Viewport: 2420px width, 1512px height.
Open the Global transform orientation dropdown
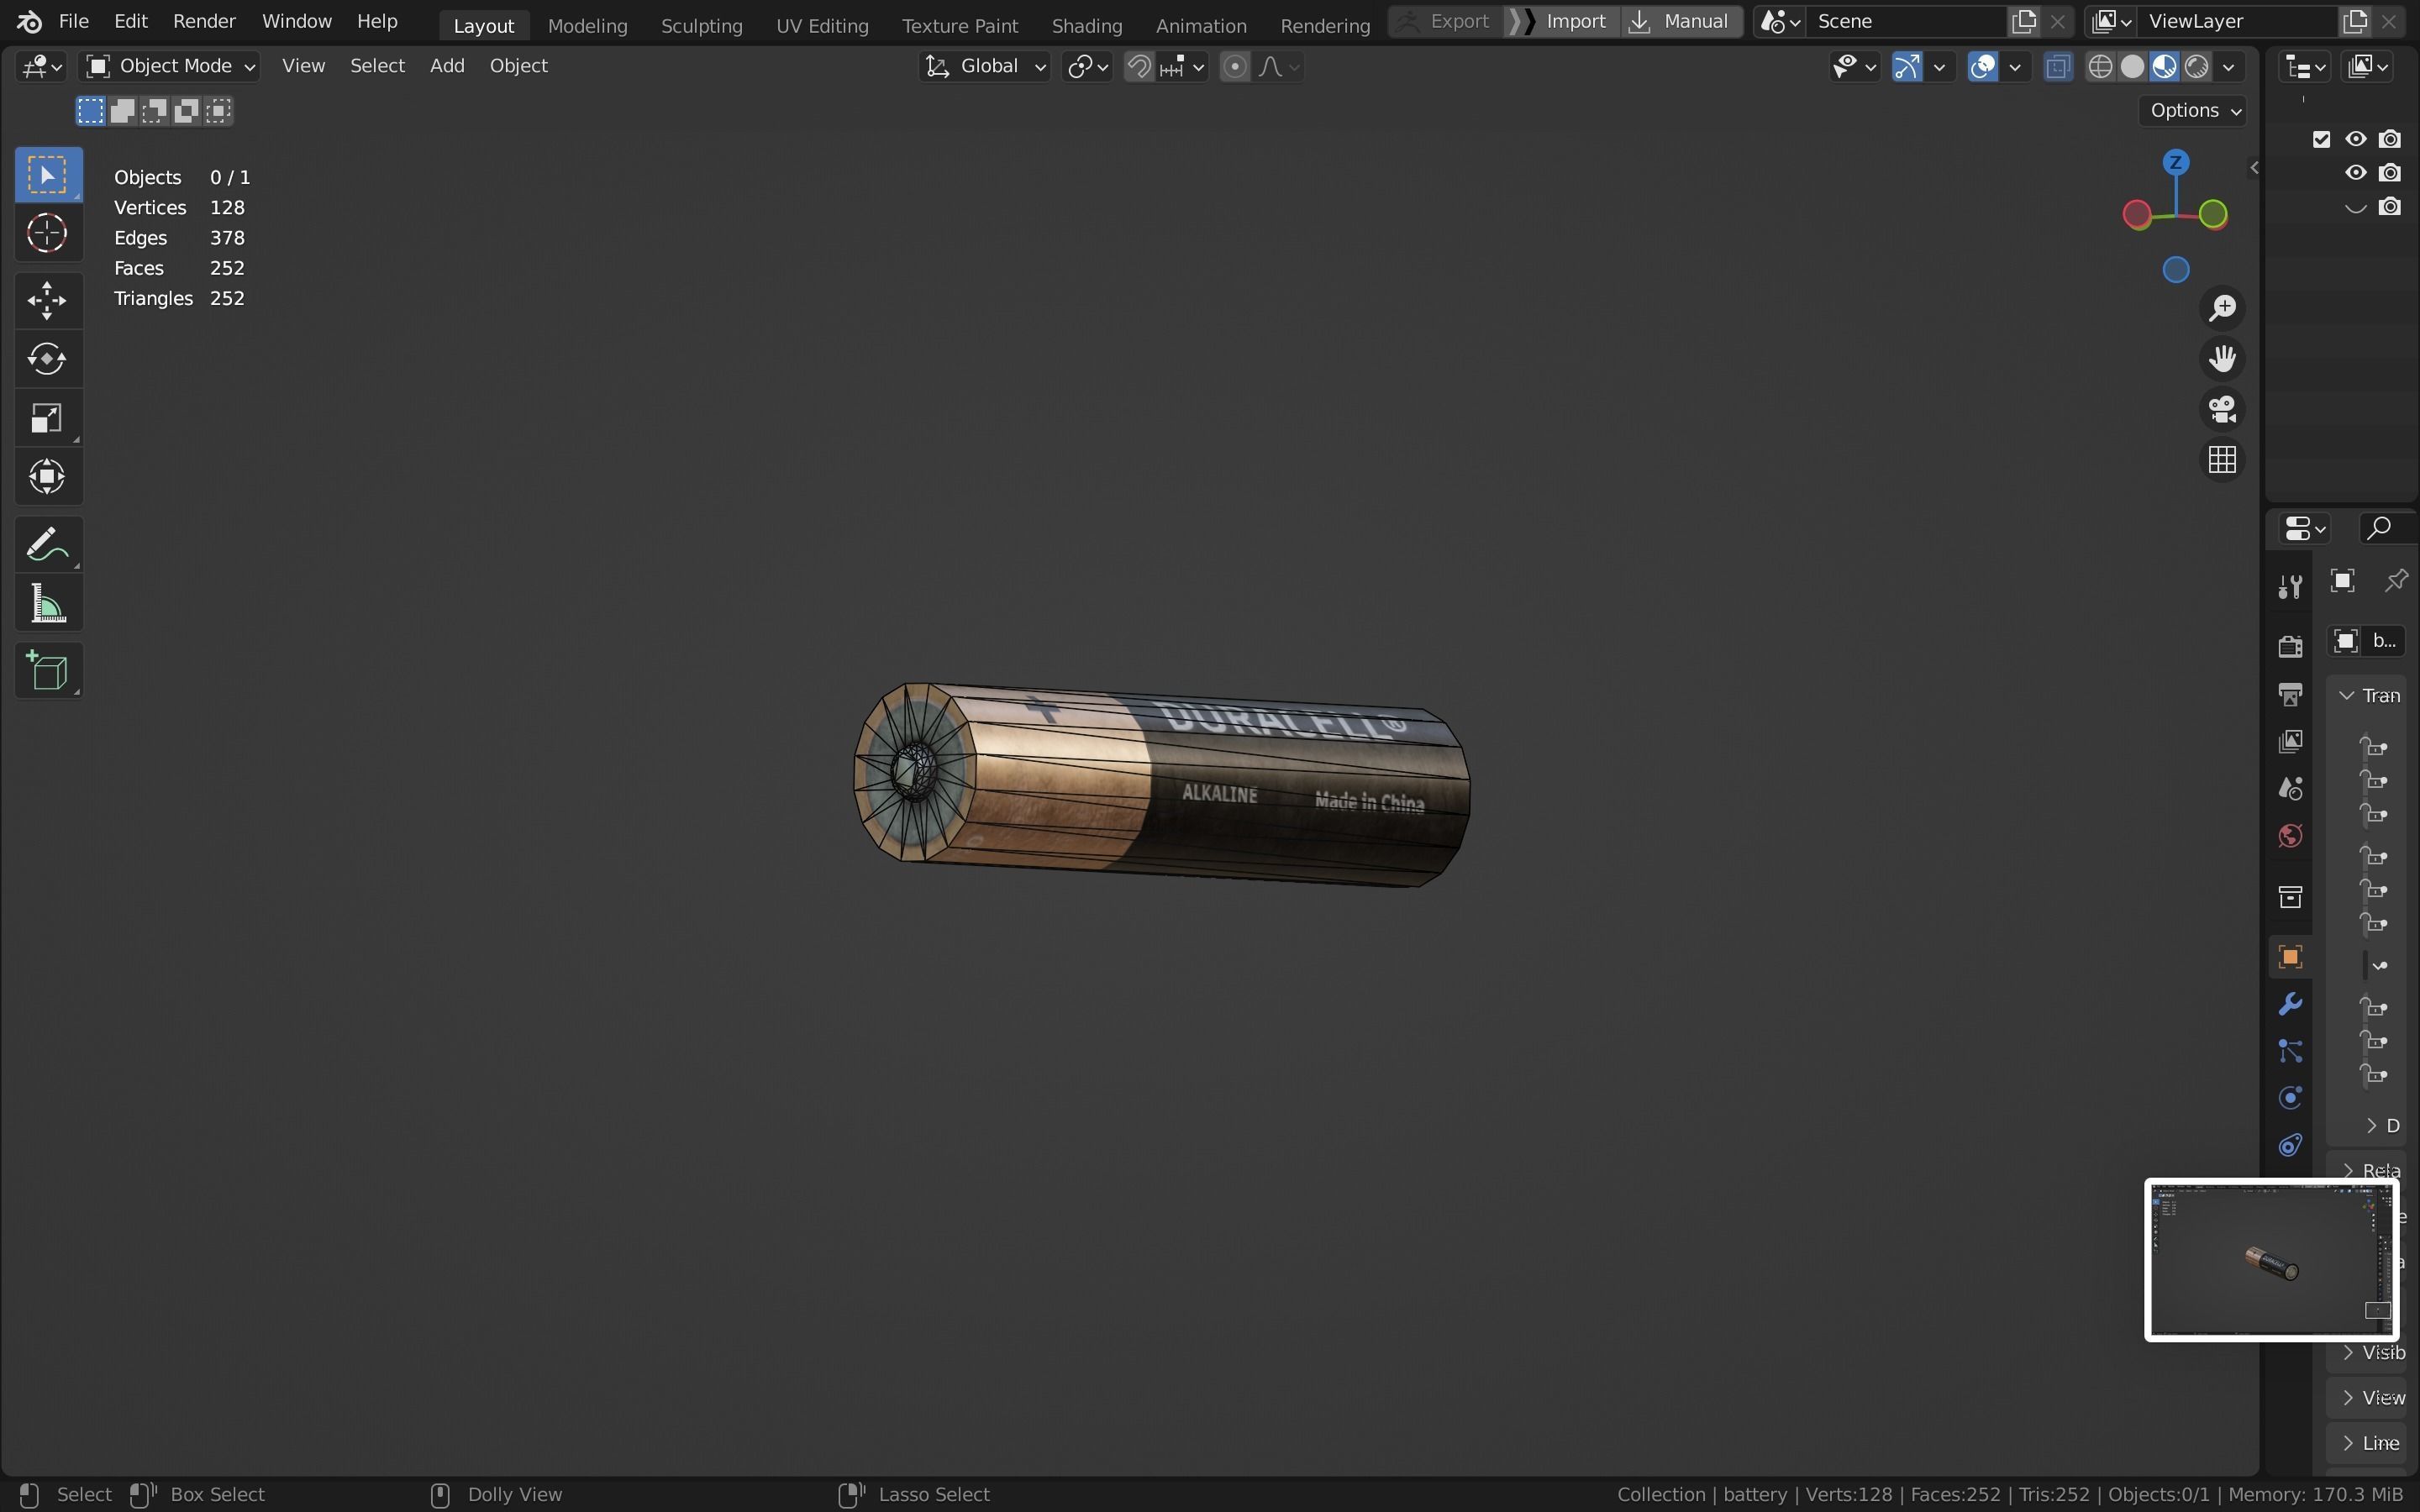(x=985, y=66)
